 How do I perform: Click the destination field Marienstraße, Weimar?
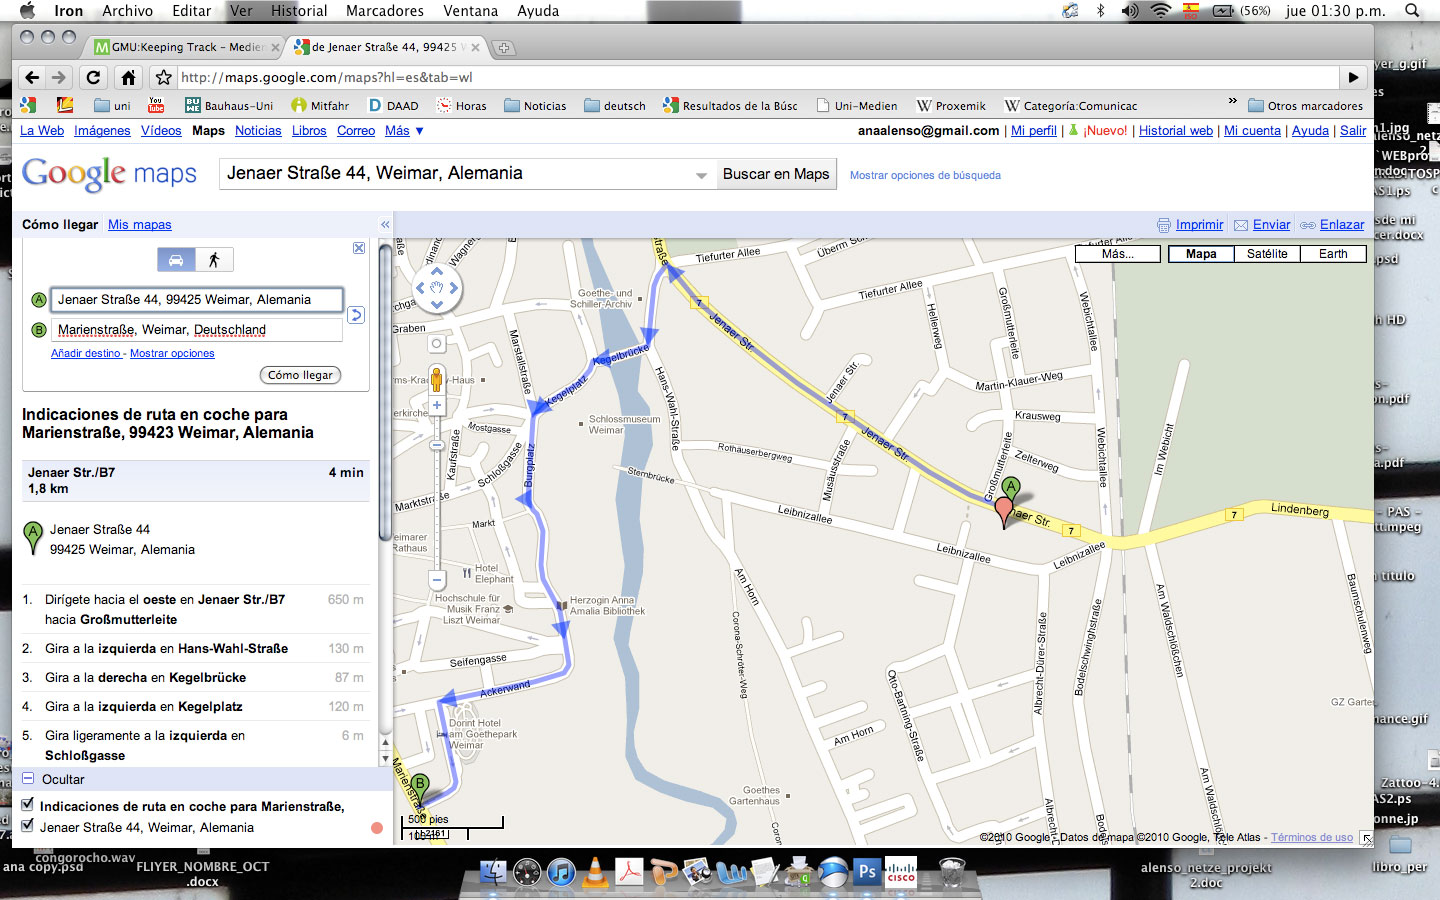(x=197, y=330)
